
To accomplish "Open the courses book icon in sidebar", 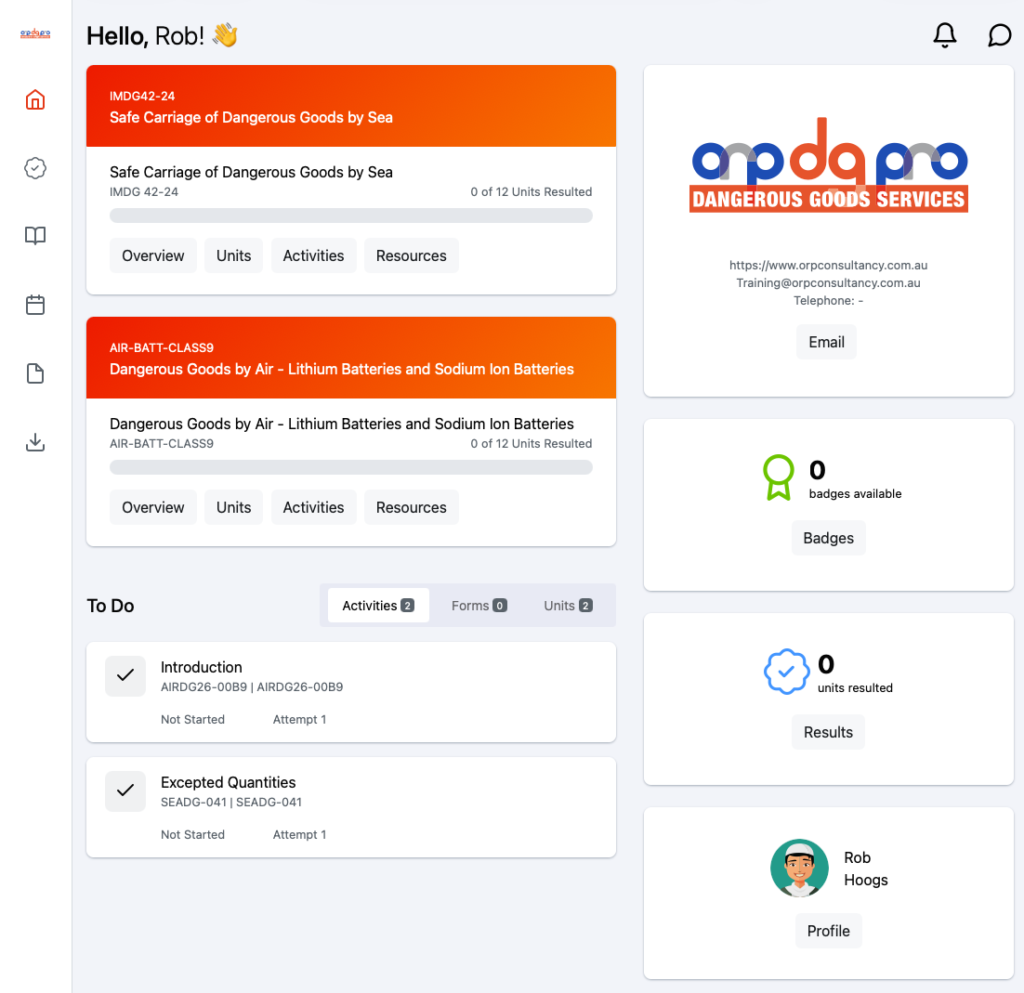I will (x=35, y=235).
